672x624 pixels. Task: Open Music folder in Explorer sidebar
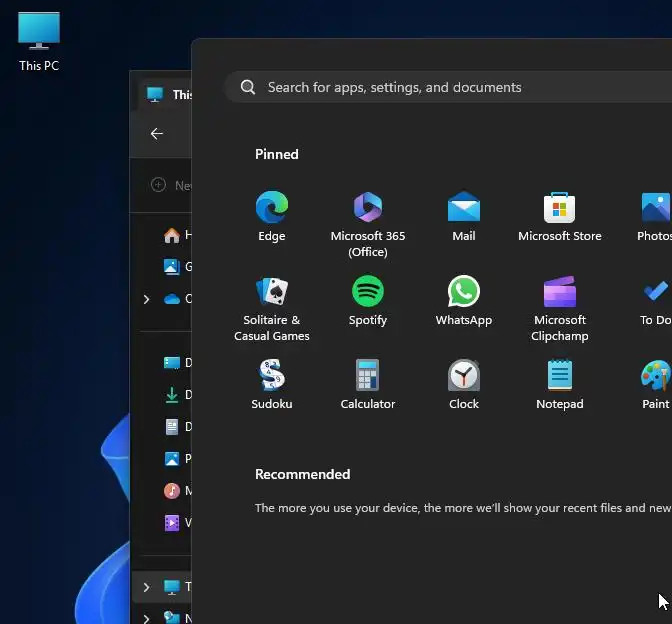coord(177,491)
